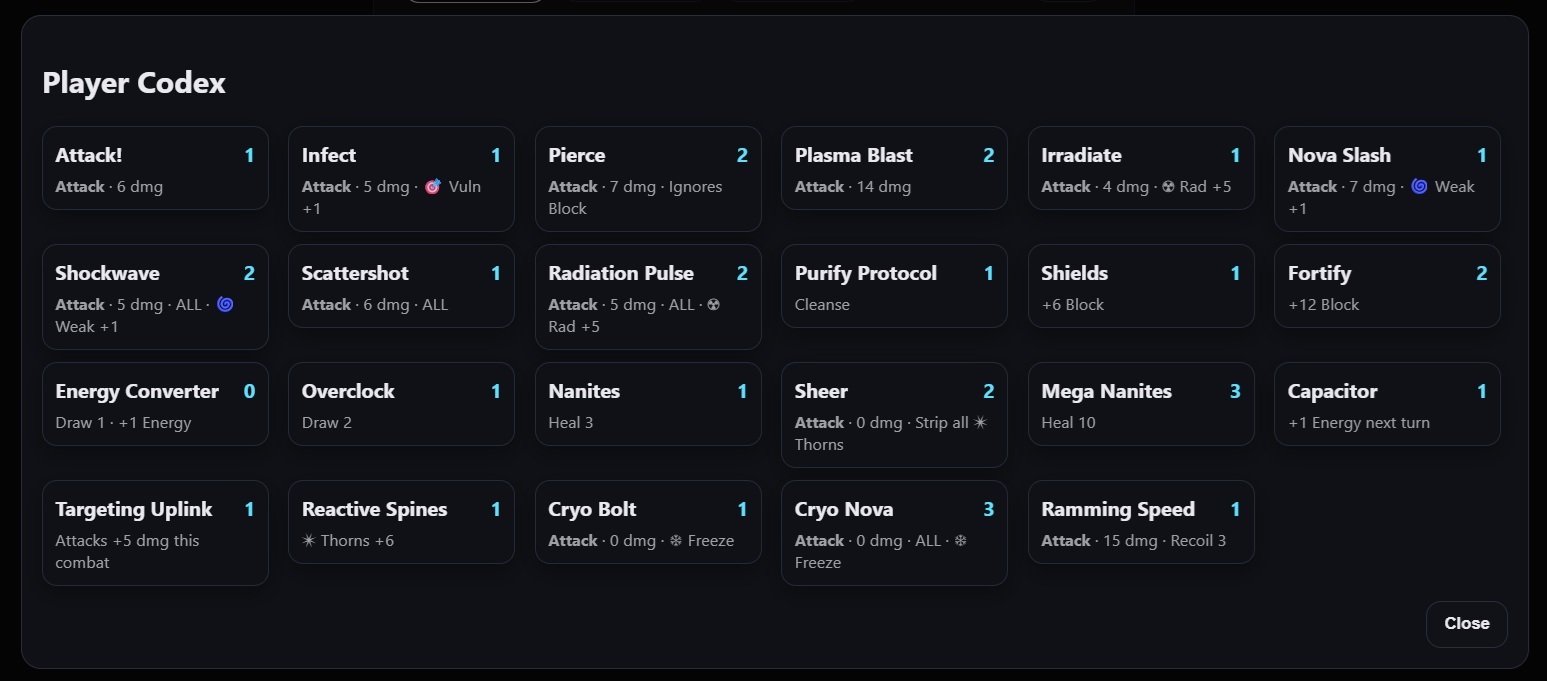The image size is (1547, 681).
Task: Choose the Fortify card
Action: (x=1386, y=286)
